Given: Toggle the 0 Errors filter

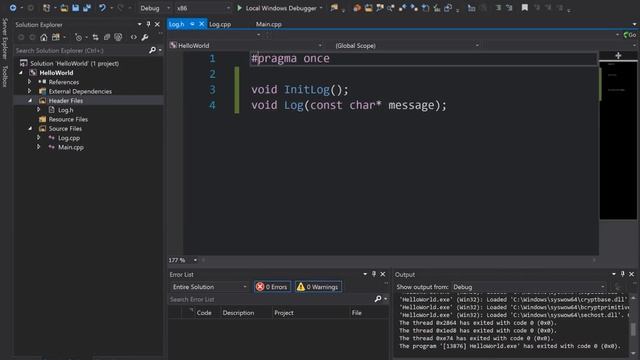Looking at the screenshot, I should coord(272,287).
